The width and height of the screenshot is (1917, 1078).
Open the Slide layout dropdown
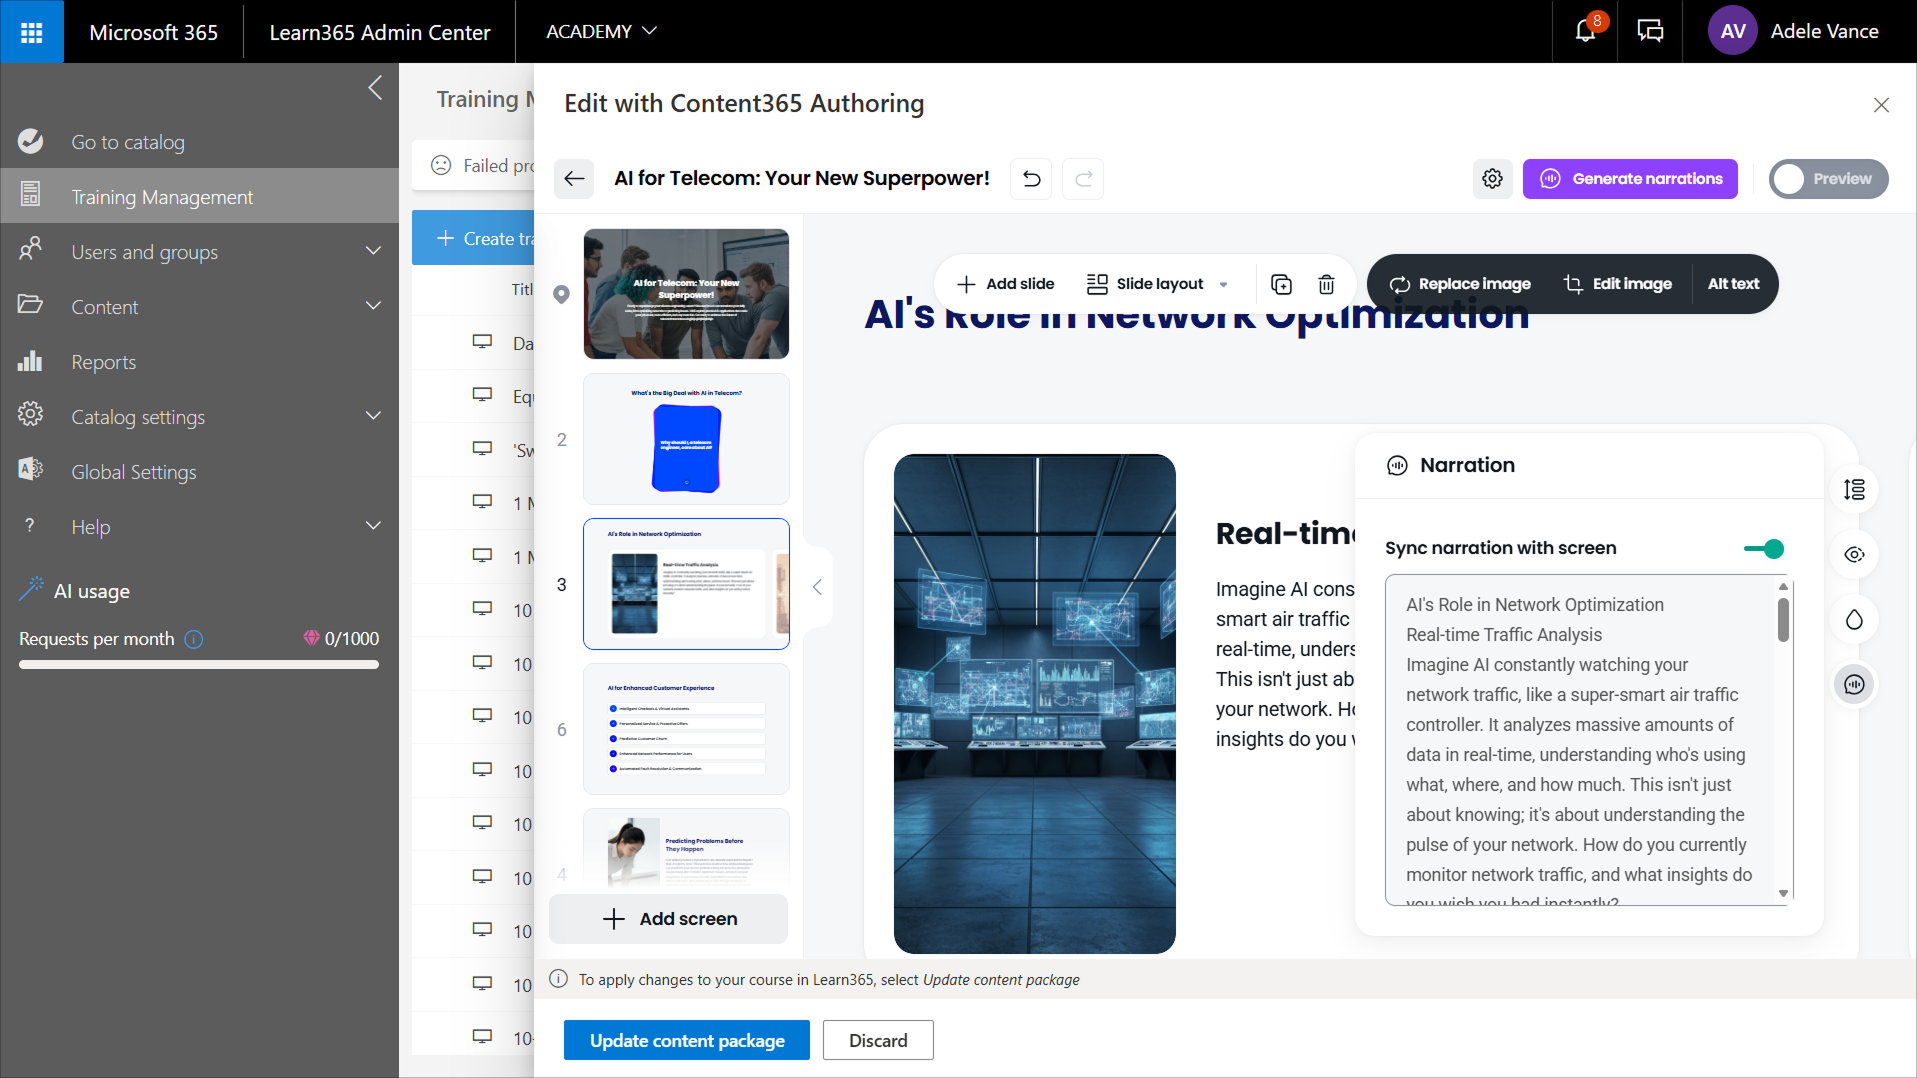(1157, 284)
